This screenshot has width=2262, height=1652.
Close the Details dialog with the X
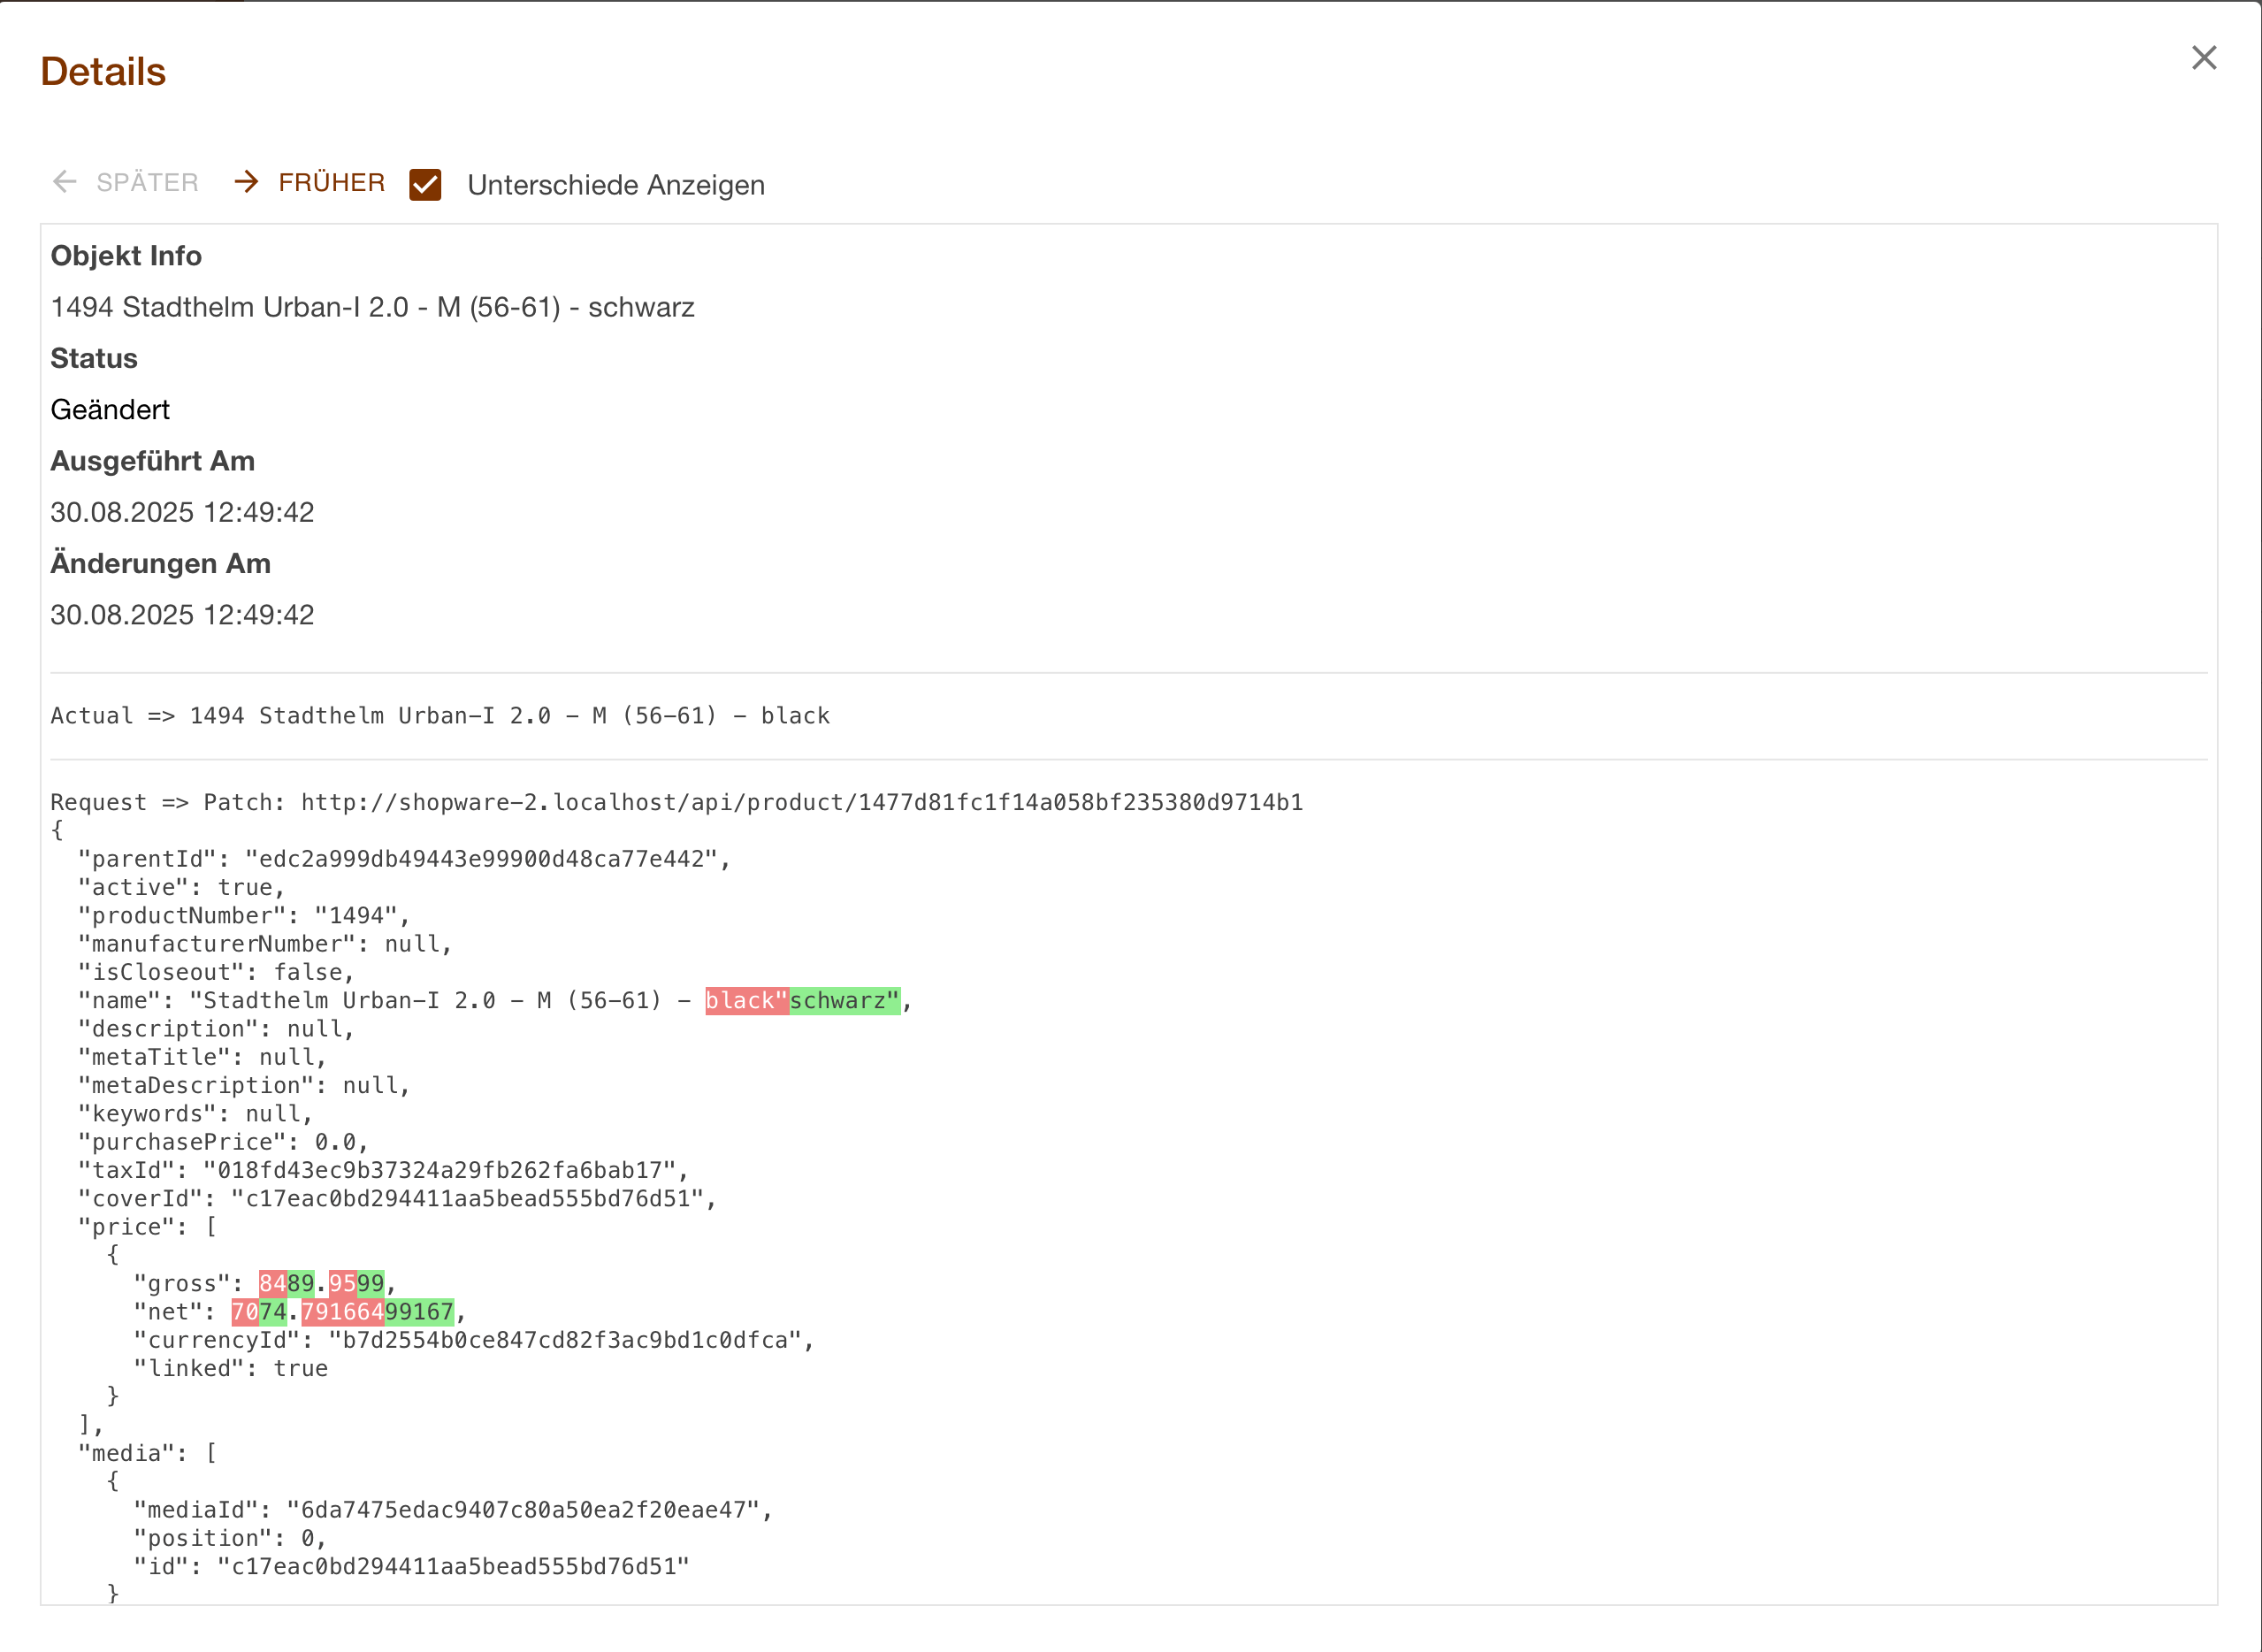[x=2204, y=58]
